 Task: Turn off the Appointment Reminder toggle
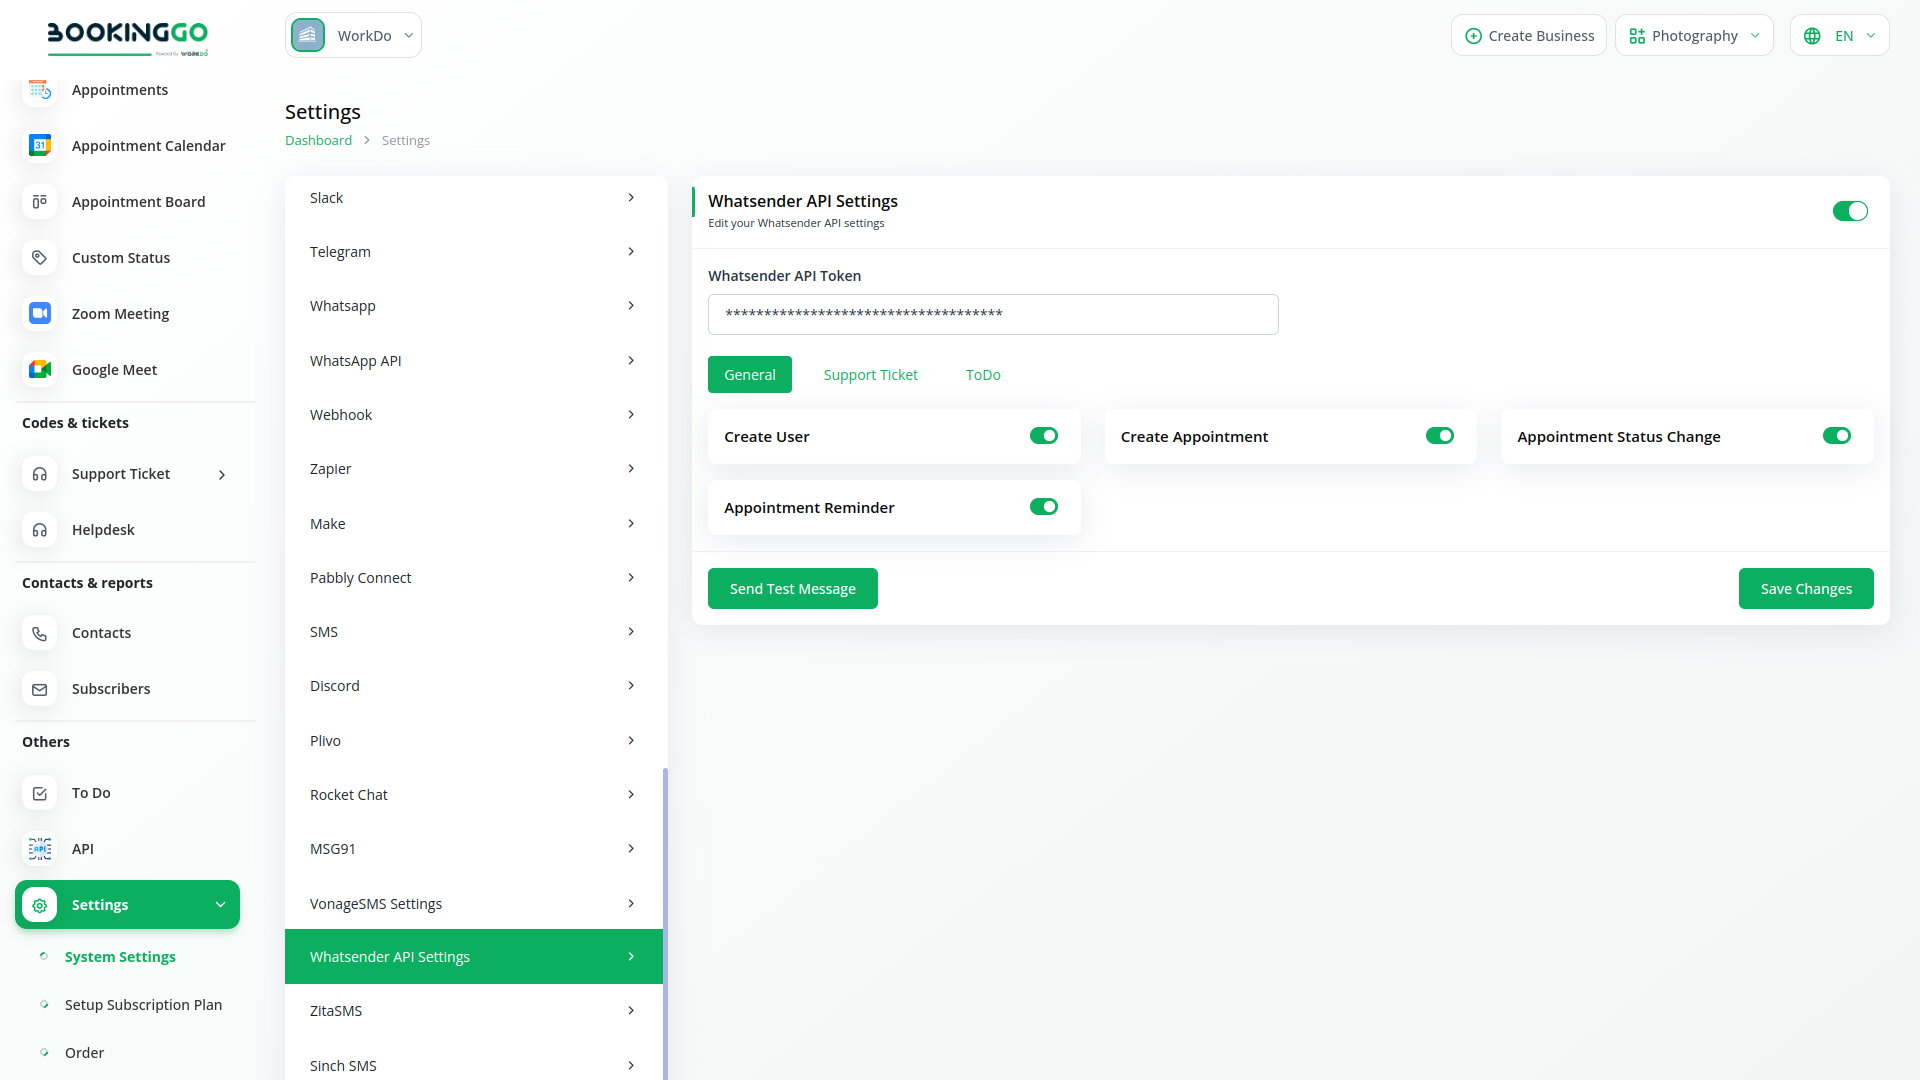click(x=1043, y=507)
